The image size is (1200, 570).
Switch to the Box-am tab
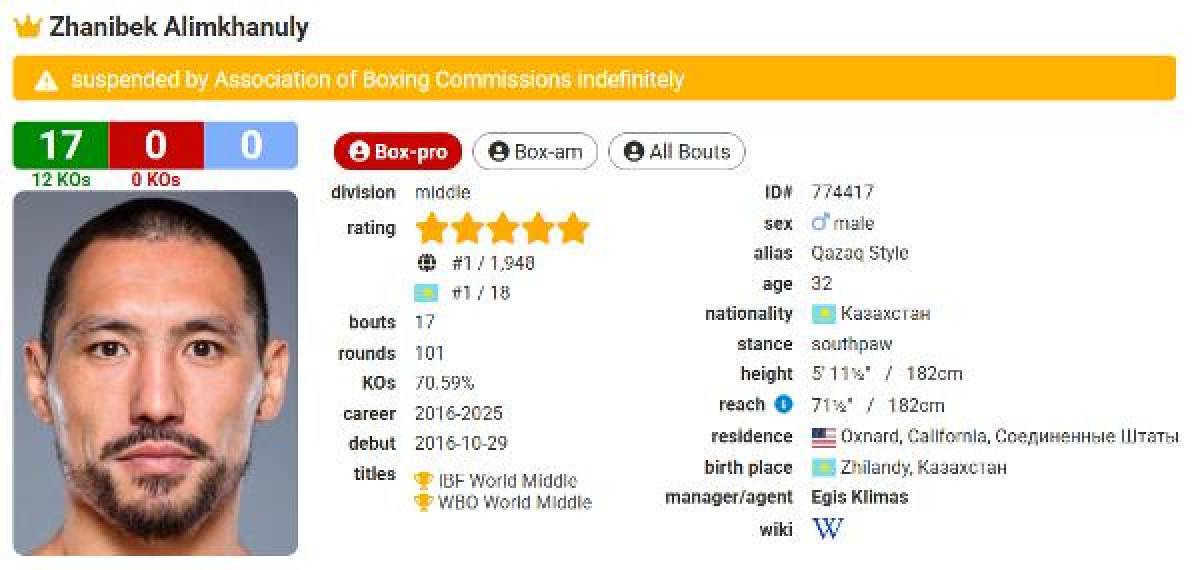pyautogui.click(x=534, y=152)
